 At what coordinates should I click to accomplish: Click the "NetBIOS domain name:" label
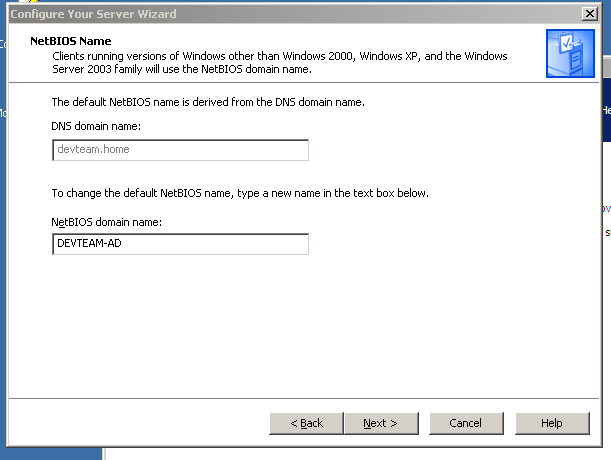pyautogui.click(x=106, y=221)
